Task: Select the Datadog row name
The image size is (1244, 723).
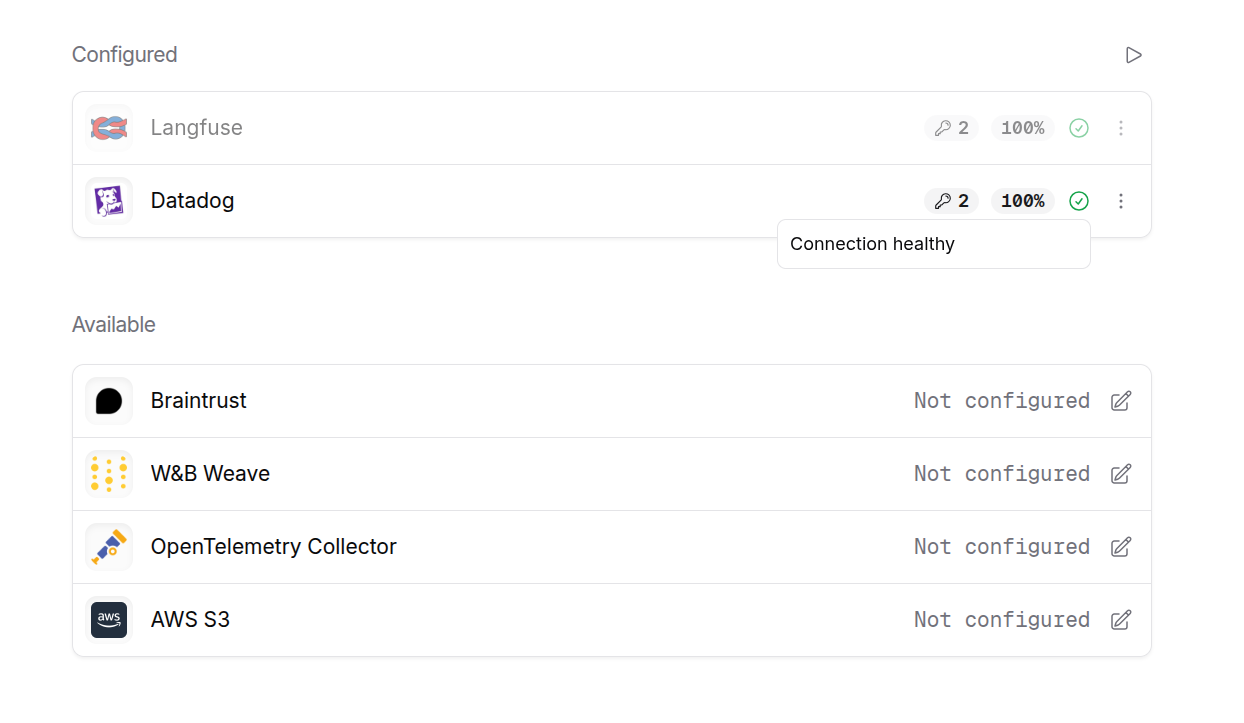Action: tap(192, 201)
